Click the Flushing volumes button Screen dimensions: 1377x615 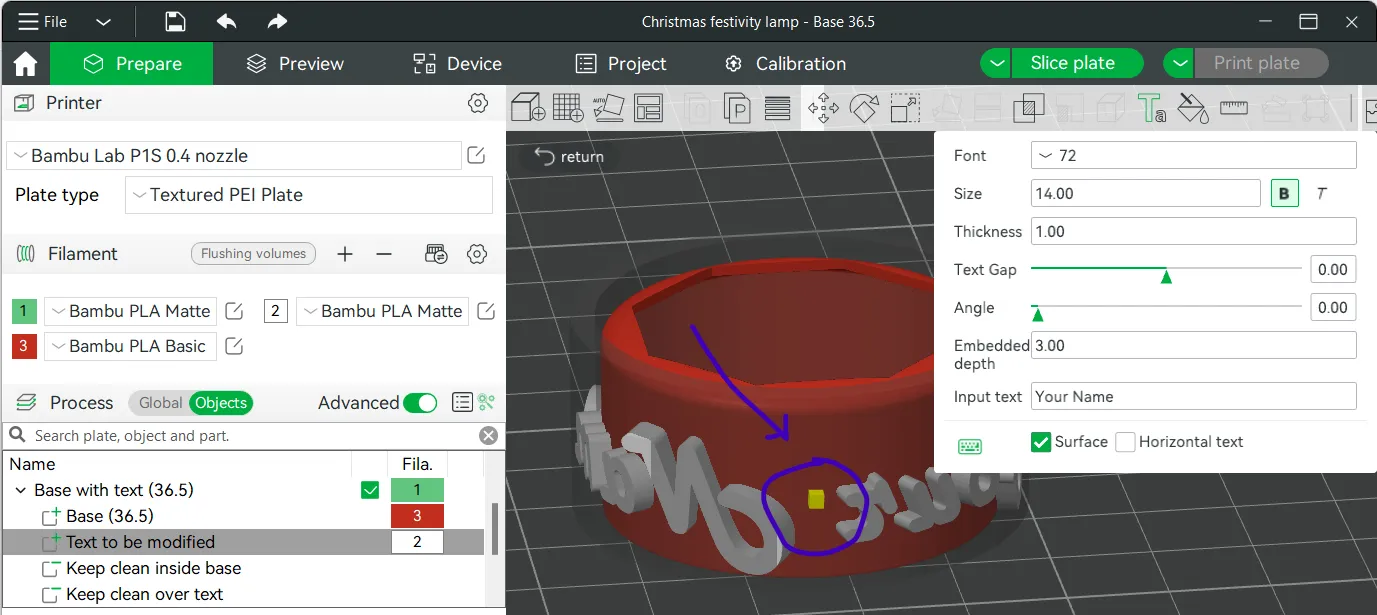click(253, 254)
